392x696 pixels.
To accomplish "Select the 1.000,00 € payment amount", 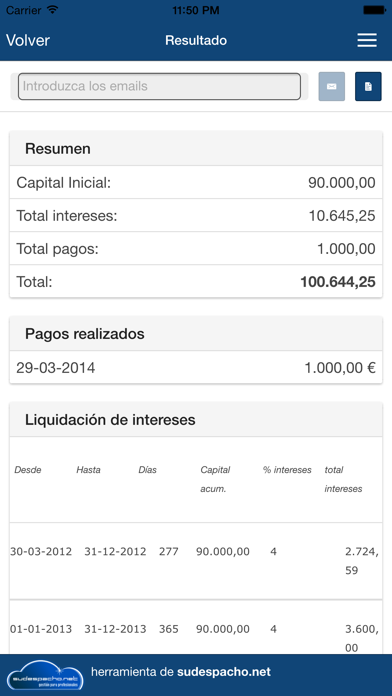I will coord(340,368).
